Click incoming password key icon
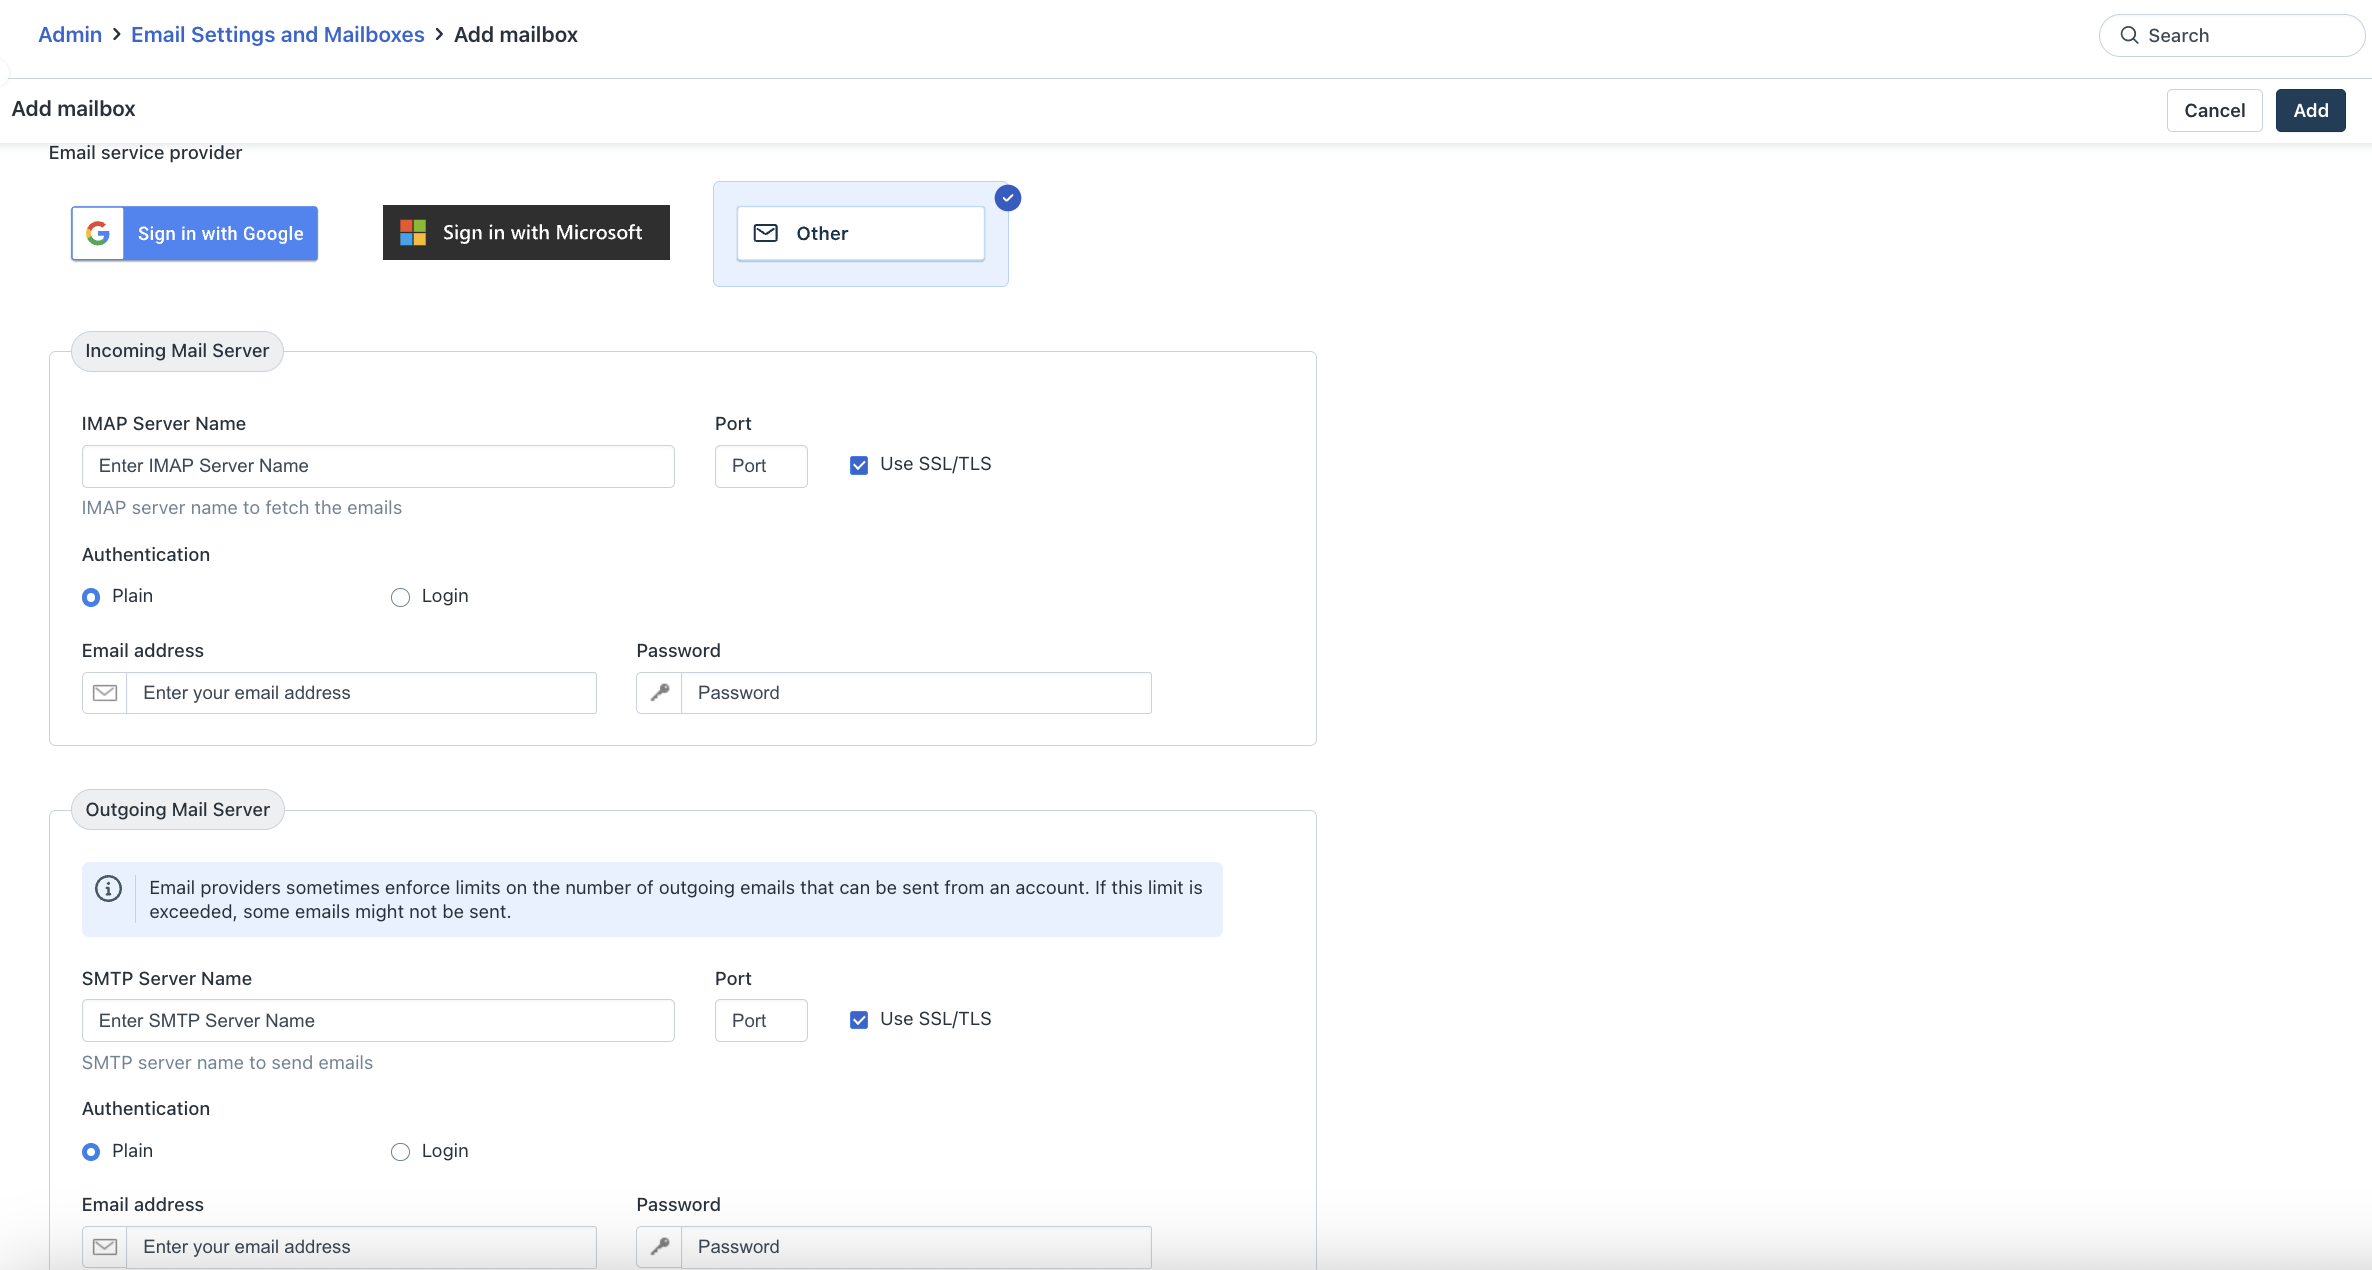Viewport: 2372px width, 1270px height. pos(660,693)
